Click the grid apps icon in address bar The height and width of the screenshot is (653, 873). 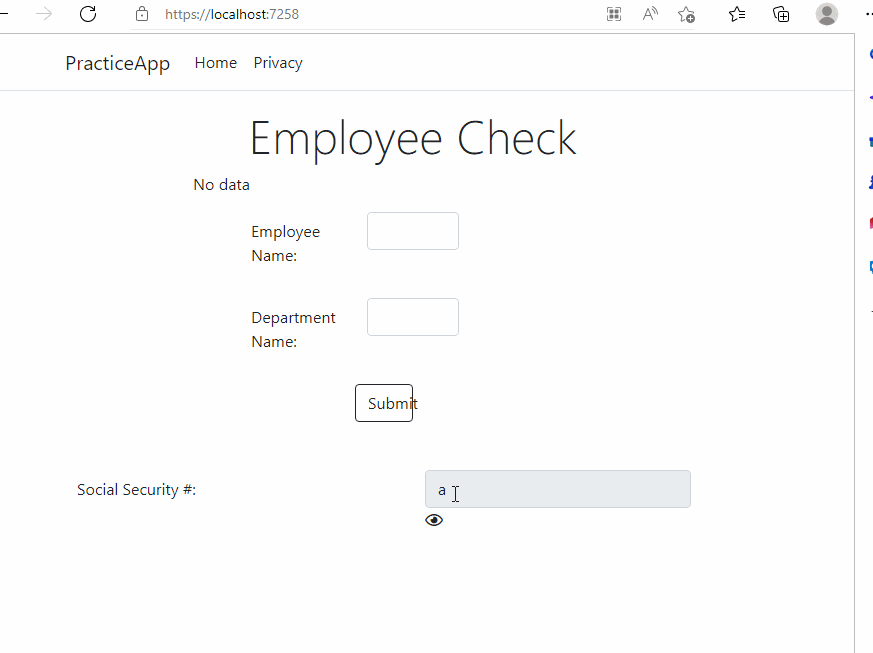(x=614, y=14)
